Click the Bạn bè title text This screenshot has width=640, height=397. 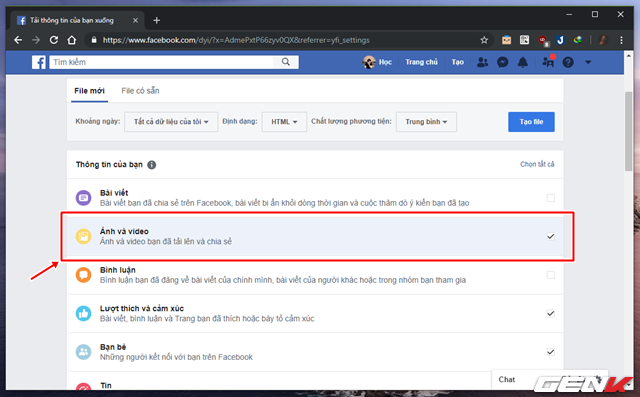[113, 347]
